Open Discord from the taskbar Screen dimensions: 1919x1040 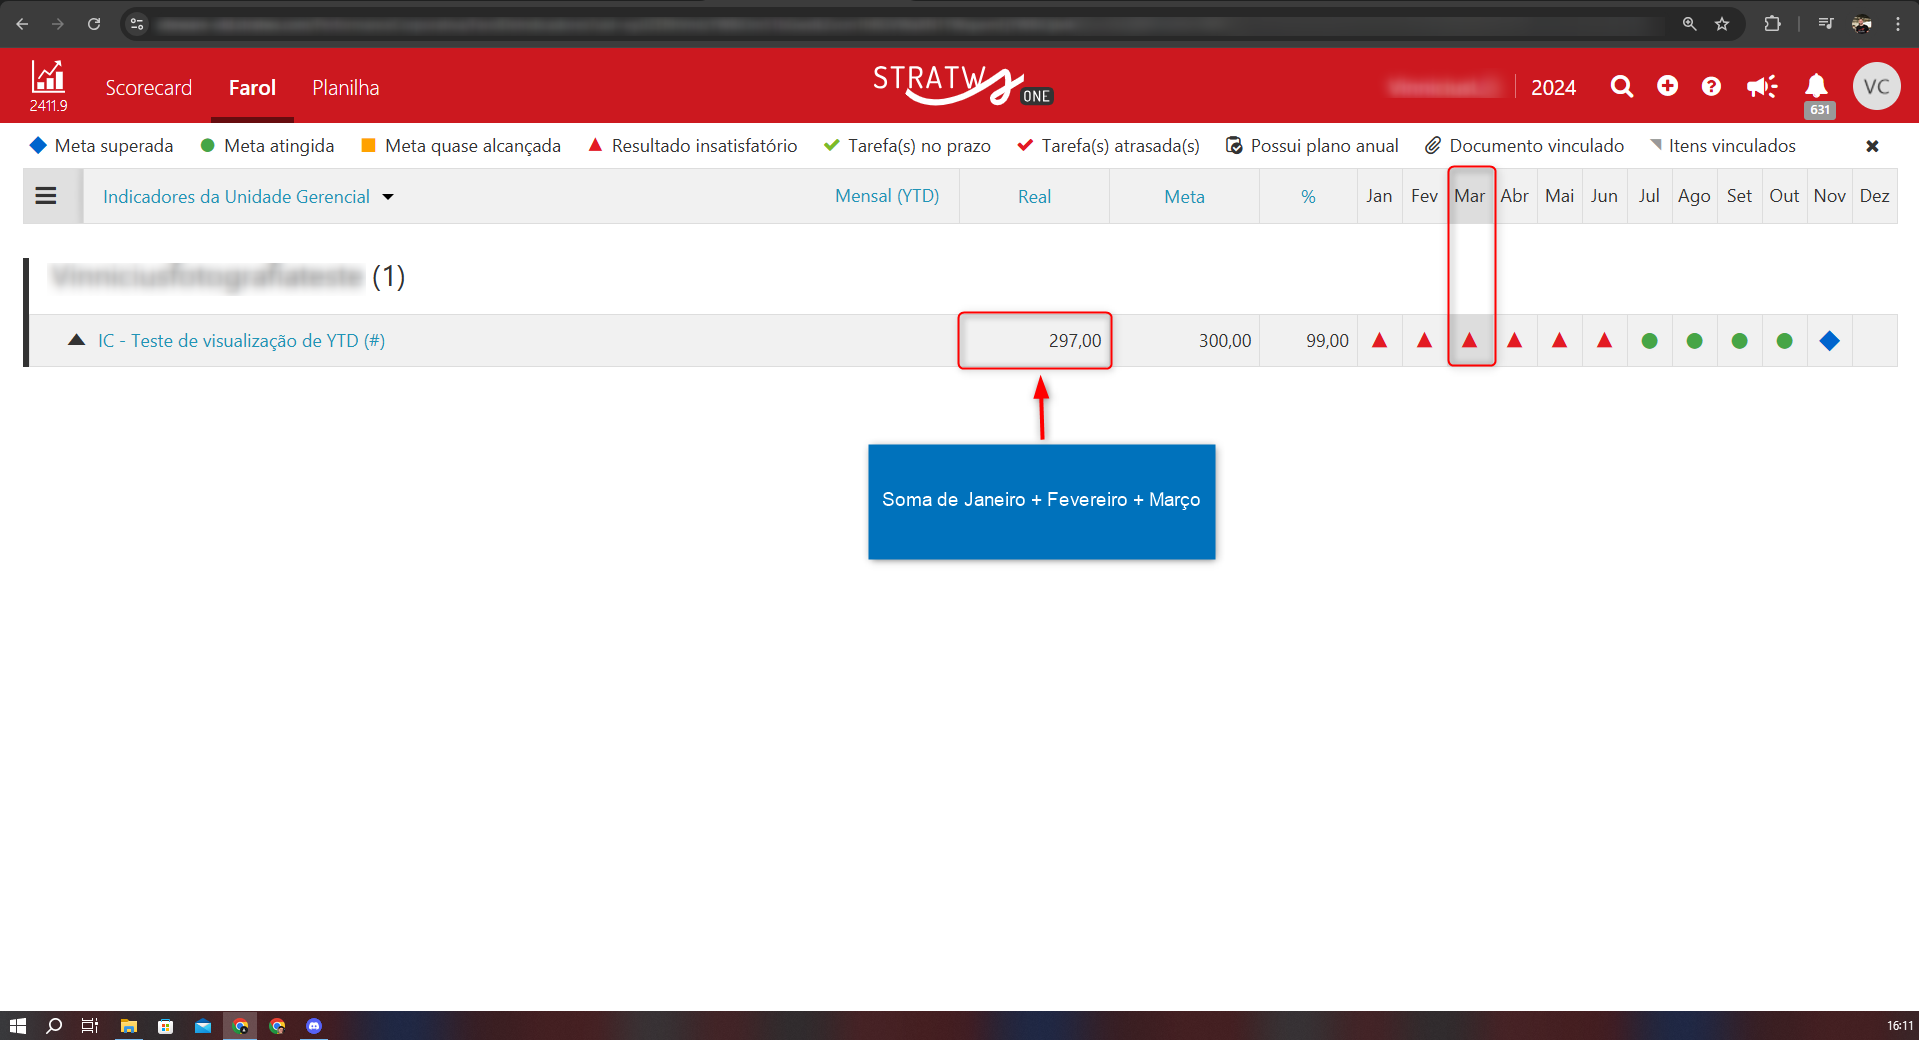click(314, 1026)
